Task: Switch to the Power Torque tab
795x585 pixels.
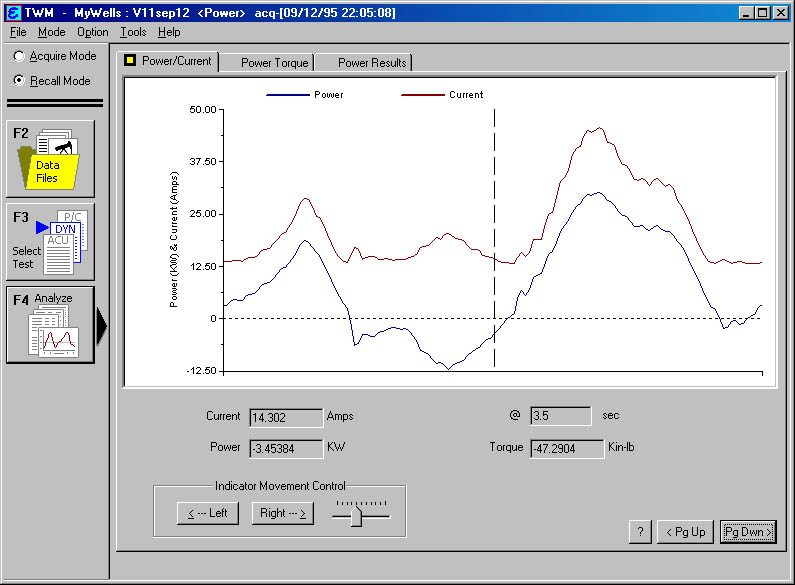Action: (275, 62)
